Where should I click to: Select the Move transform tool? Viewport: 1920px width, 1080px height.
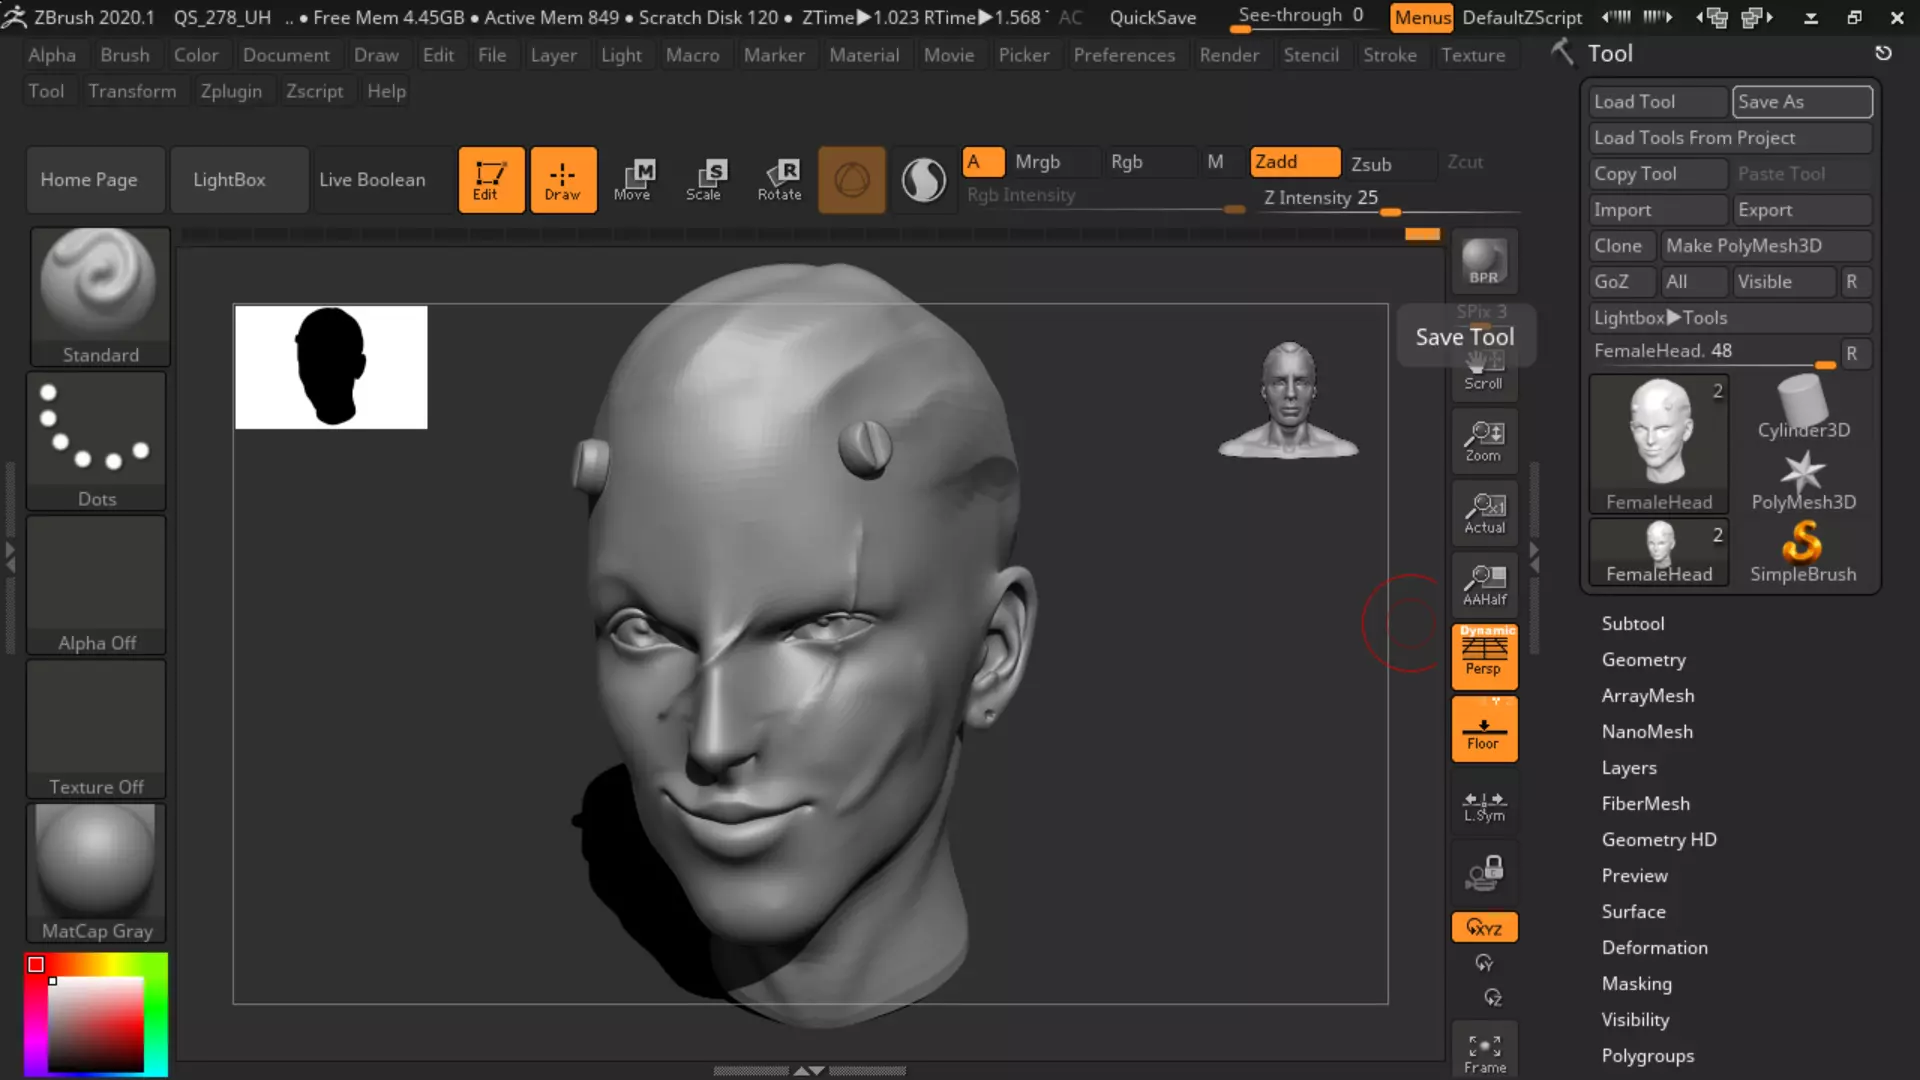pos(633,180)
